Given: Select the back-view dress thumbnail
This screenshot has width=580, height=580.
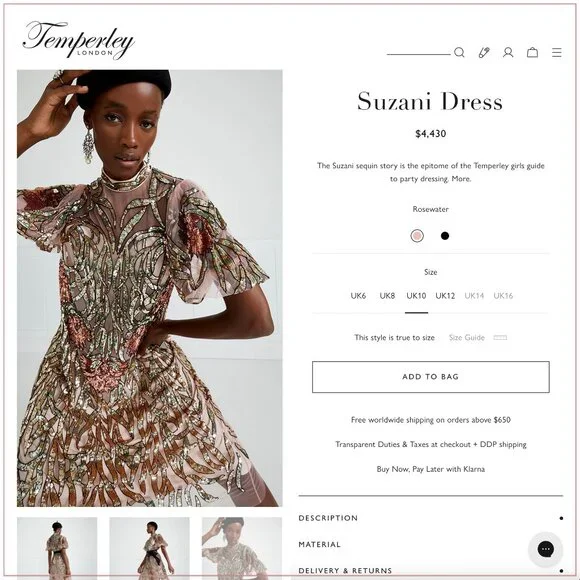Looking at the screenshot, I should point(57,548).
